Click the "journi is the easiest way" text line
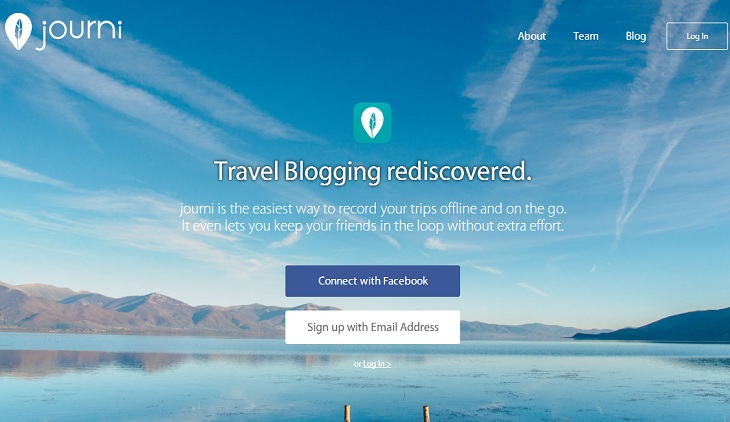This screenshot has width=730, height=422. coord(373,209)
